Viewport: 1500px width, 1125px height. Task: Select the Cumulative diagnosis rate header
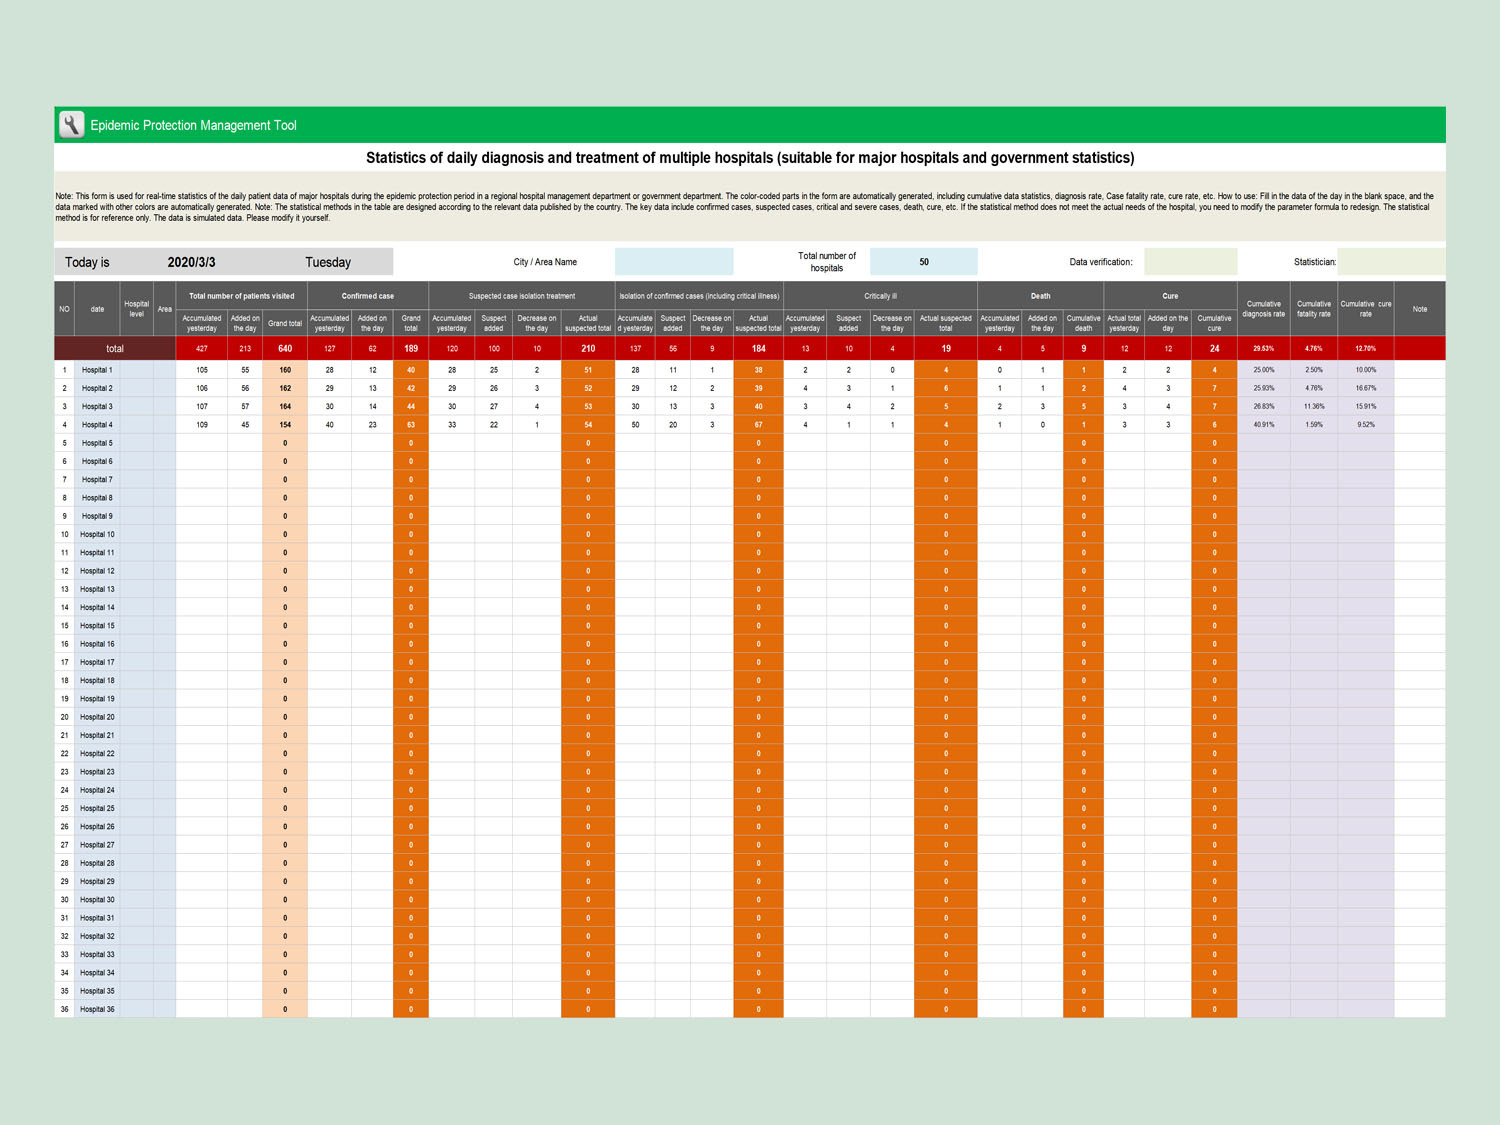coord(1263,309)
